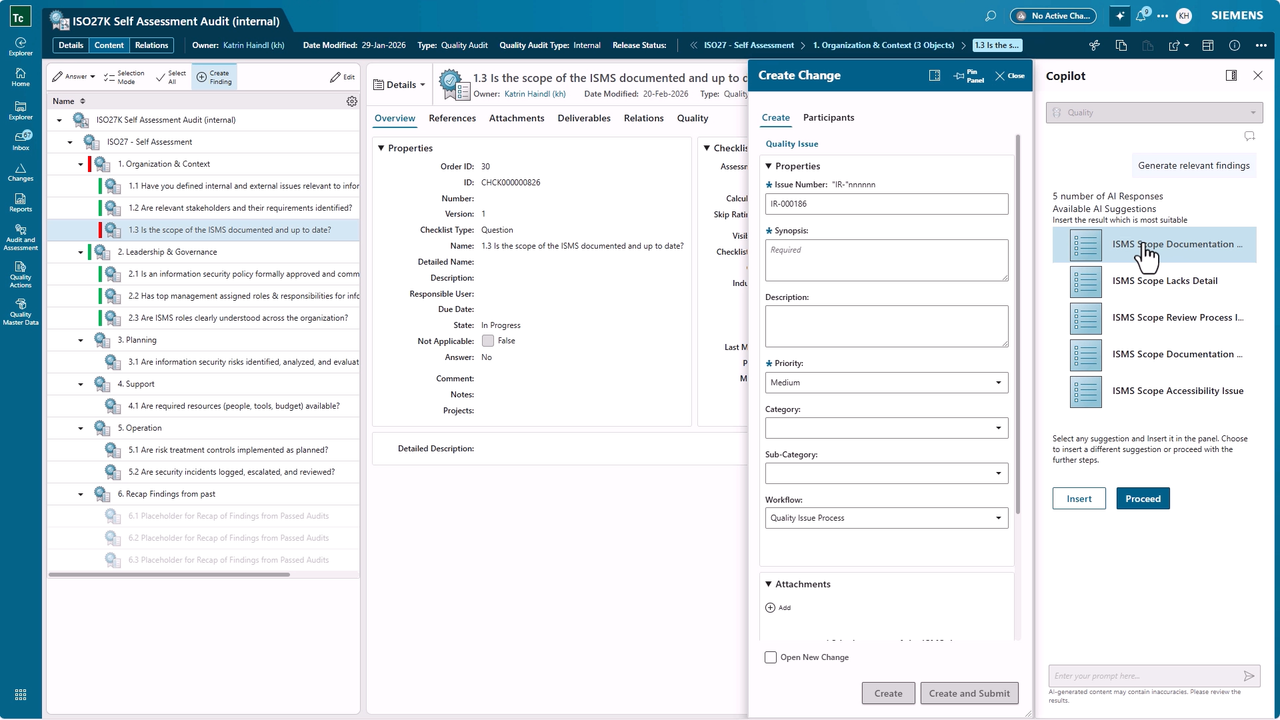
Task: Open Reports from the sidebar
Action: coord(20,203)
